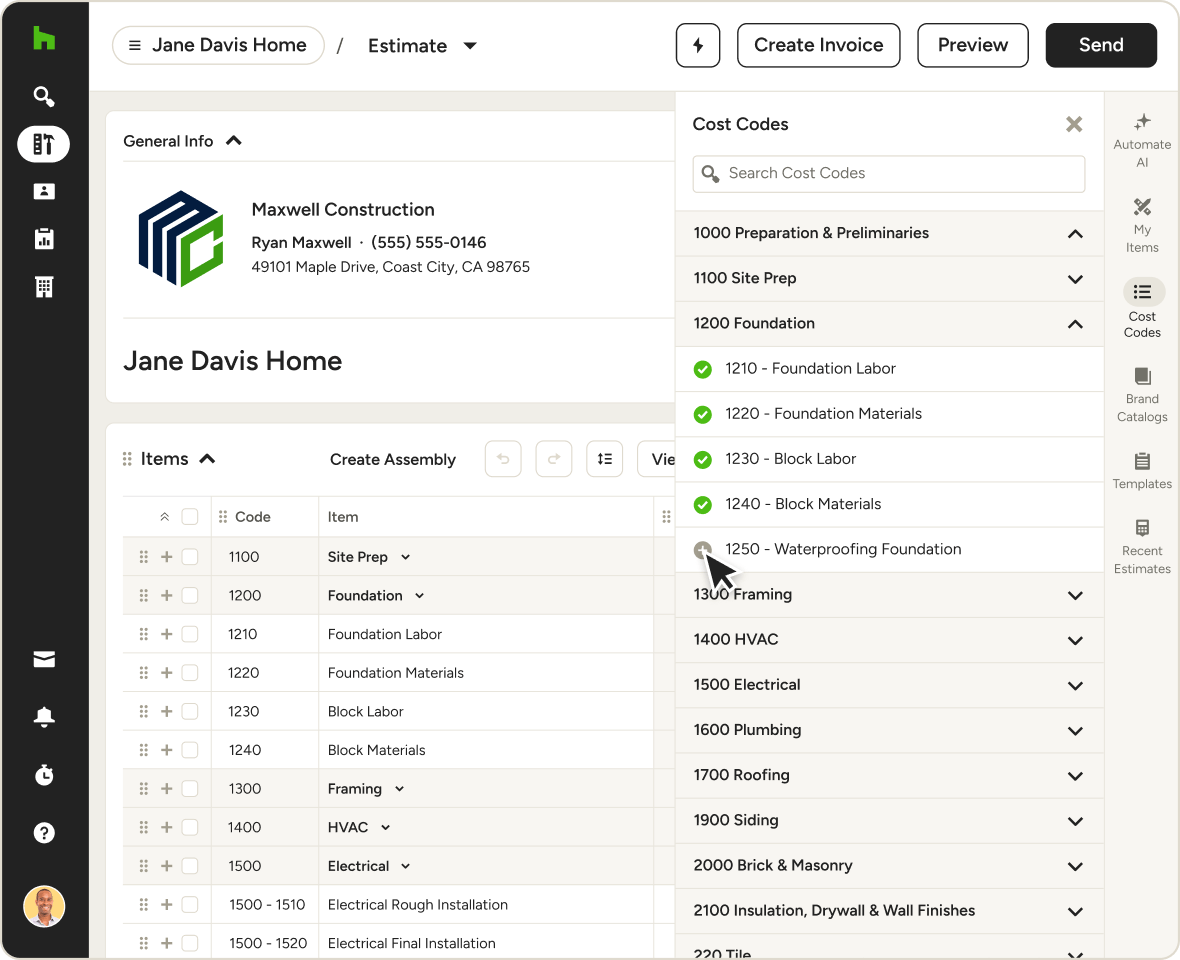Collapse the 1200 Foundation cost code section
Viewport: 1180px width, 960px height.
[1075, 324]
